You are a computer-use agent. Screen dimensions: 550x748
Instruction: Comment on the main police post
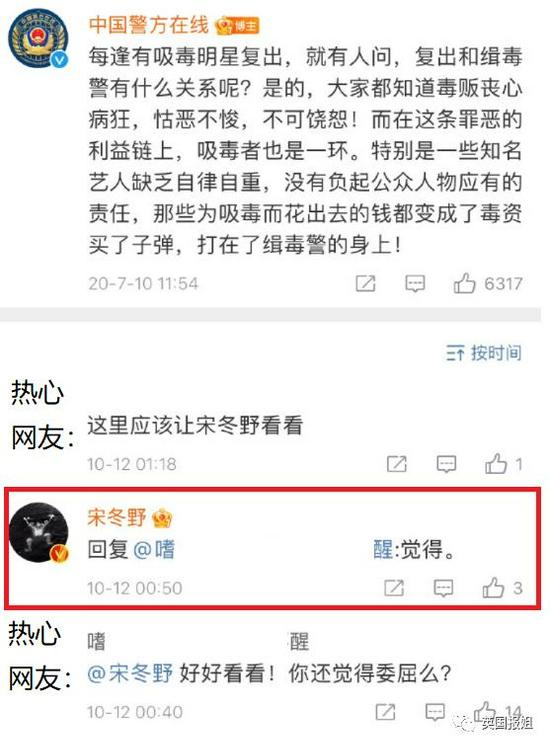pyautogui.click(x=415, y=284)
